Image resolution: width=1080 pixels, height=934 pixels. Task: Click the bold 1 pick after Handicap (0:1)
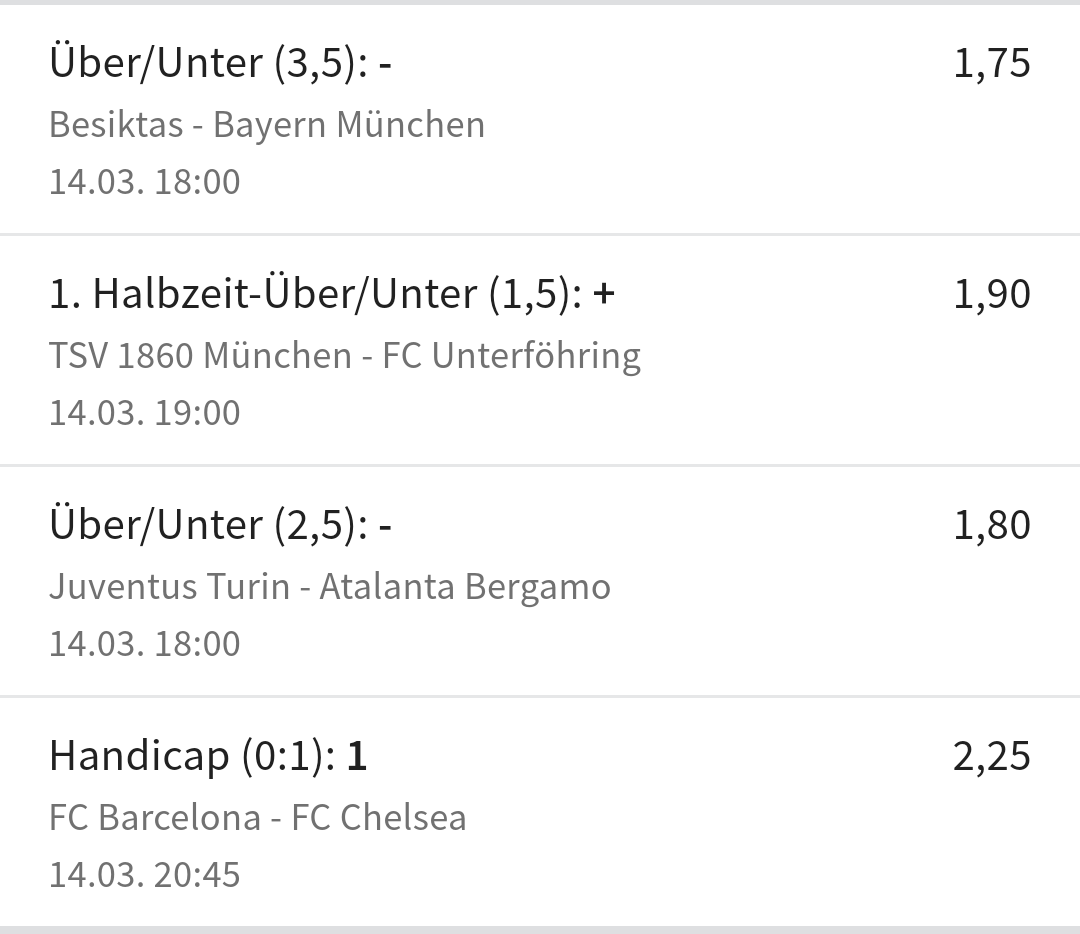pos(357,756)
